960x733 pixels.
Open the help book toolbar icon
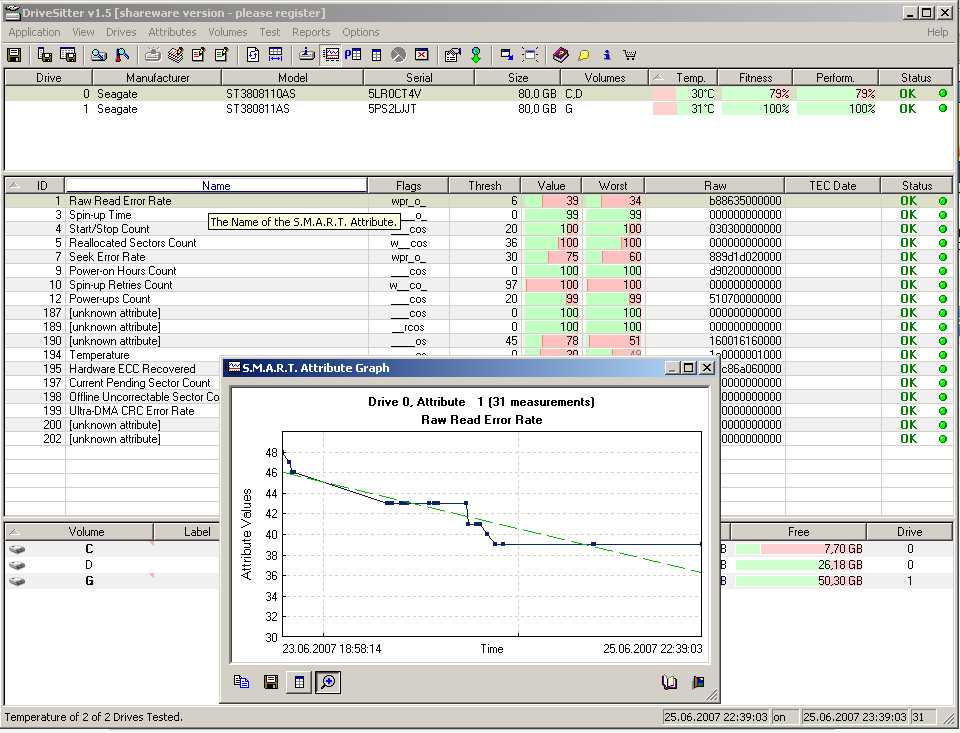point(560,55)
